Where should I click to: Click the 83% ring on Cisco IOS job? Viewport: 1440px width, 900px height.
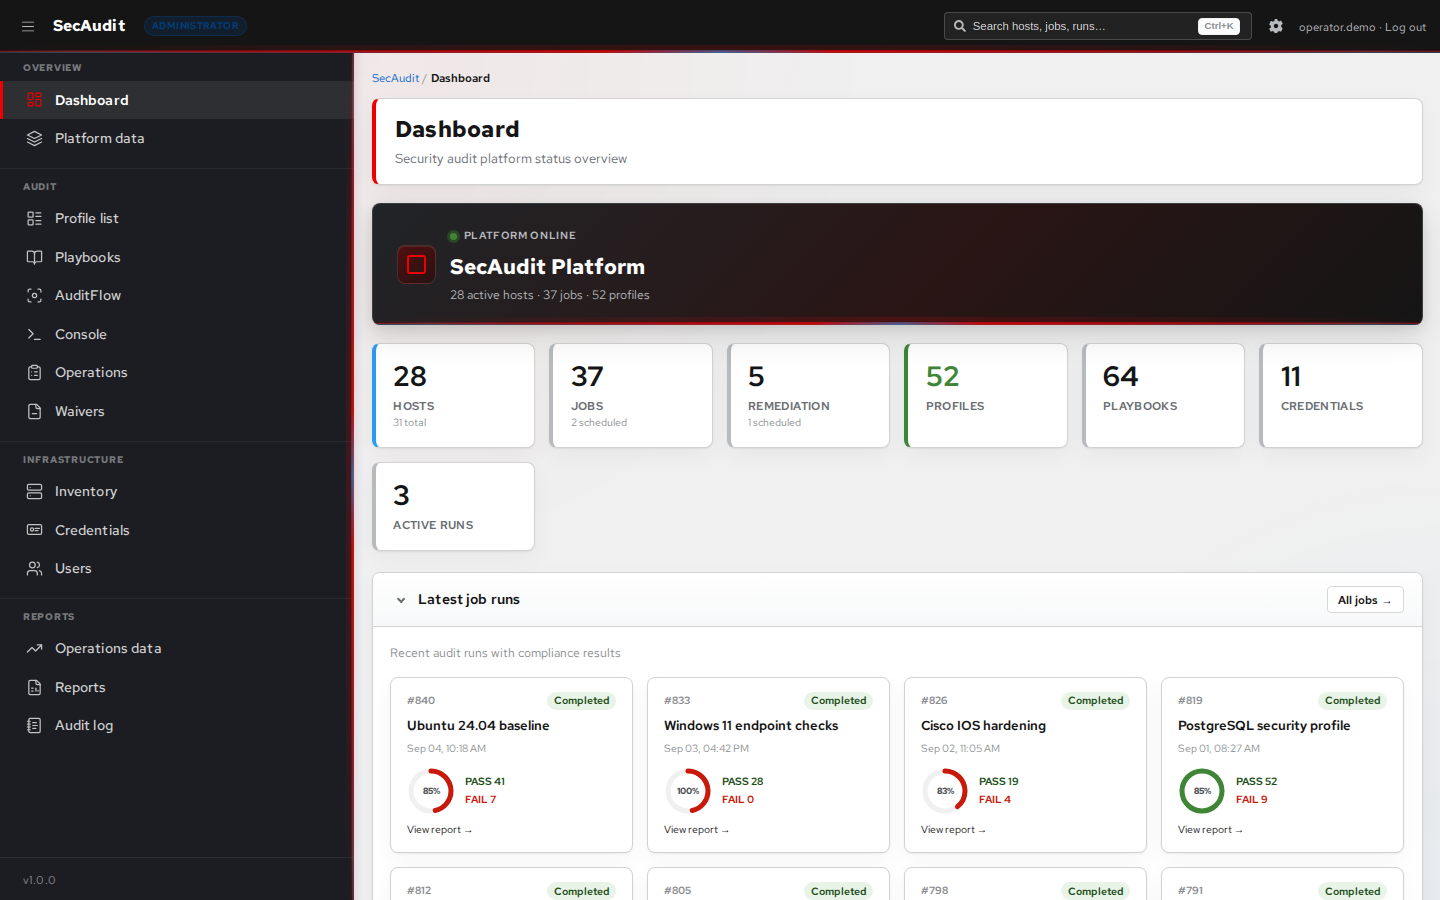[x=945, y=791]
